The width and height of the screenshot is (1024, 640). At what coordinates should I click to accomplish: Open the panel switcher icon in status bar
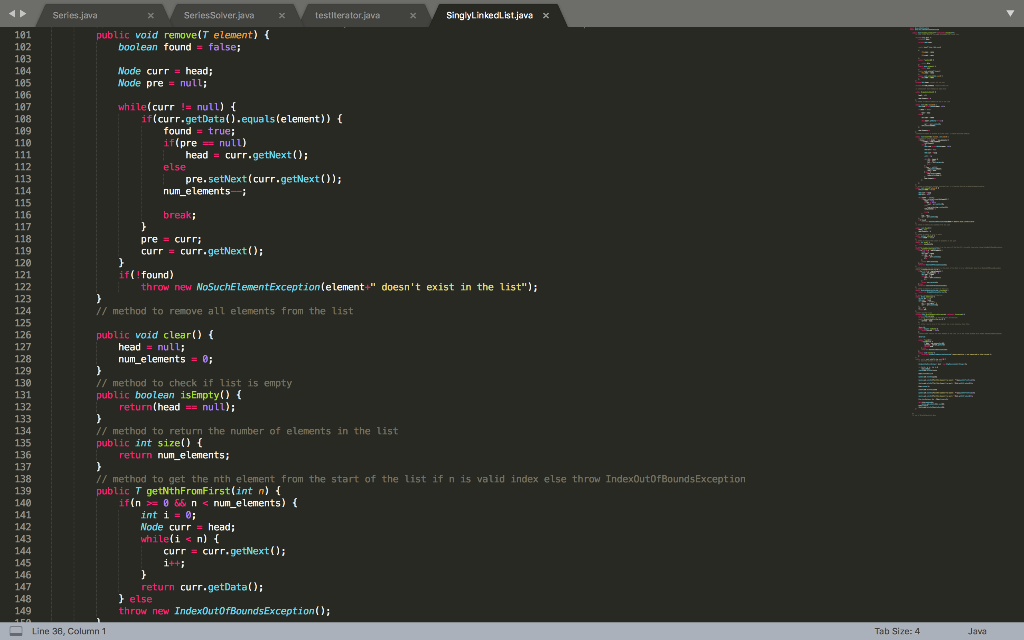(x=15, y=631)
